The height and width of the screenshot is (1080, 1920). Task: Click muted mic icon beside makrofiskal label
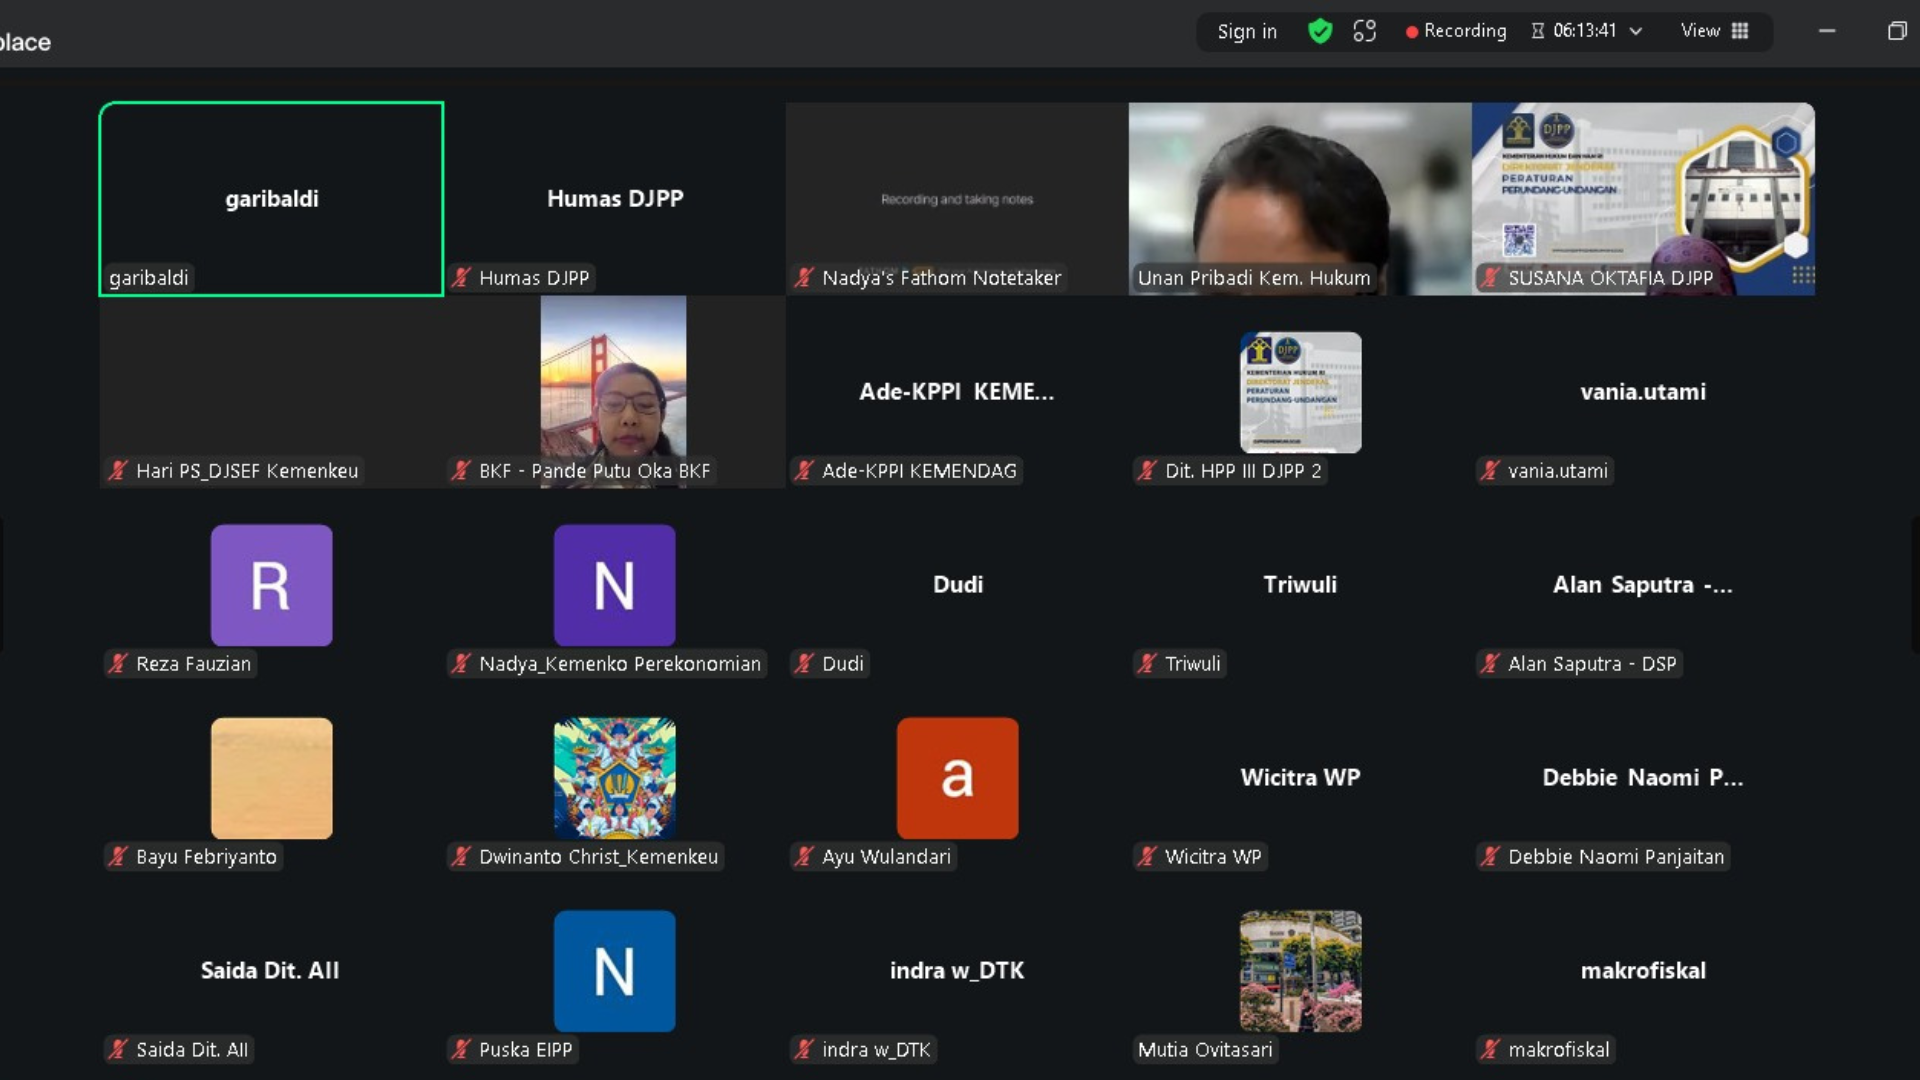(1490, 1050)
